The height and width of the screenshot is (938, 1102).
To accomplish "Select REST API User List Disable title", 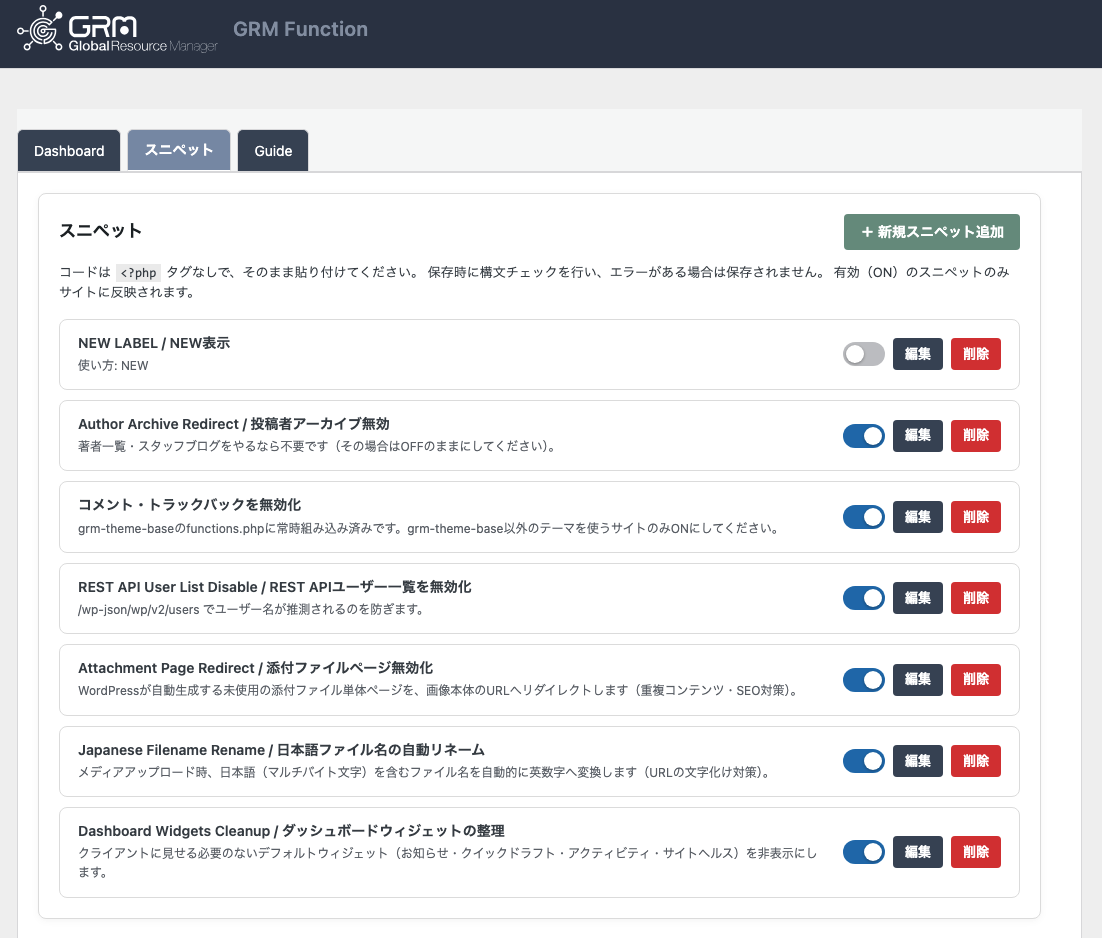I will point(275,587).
